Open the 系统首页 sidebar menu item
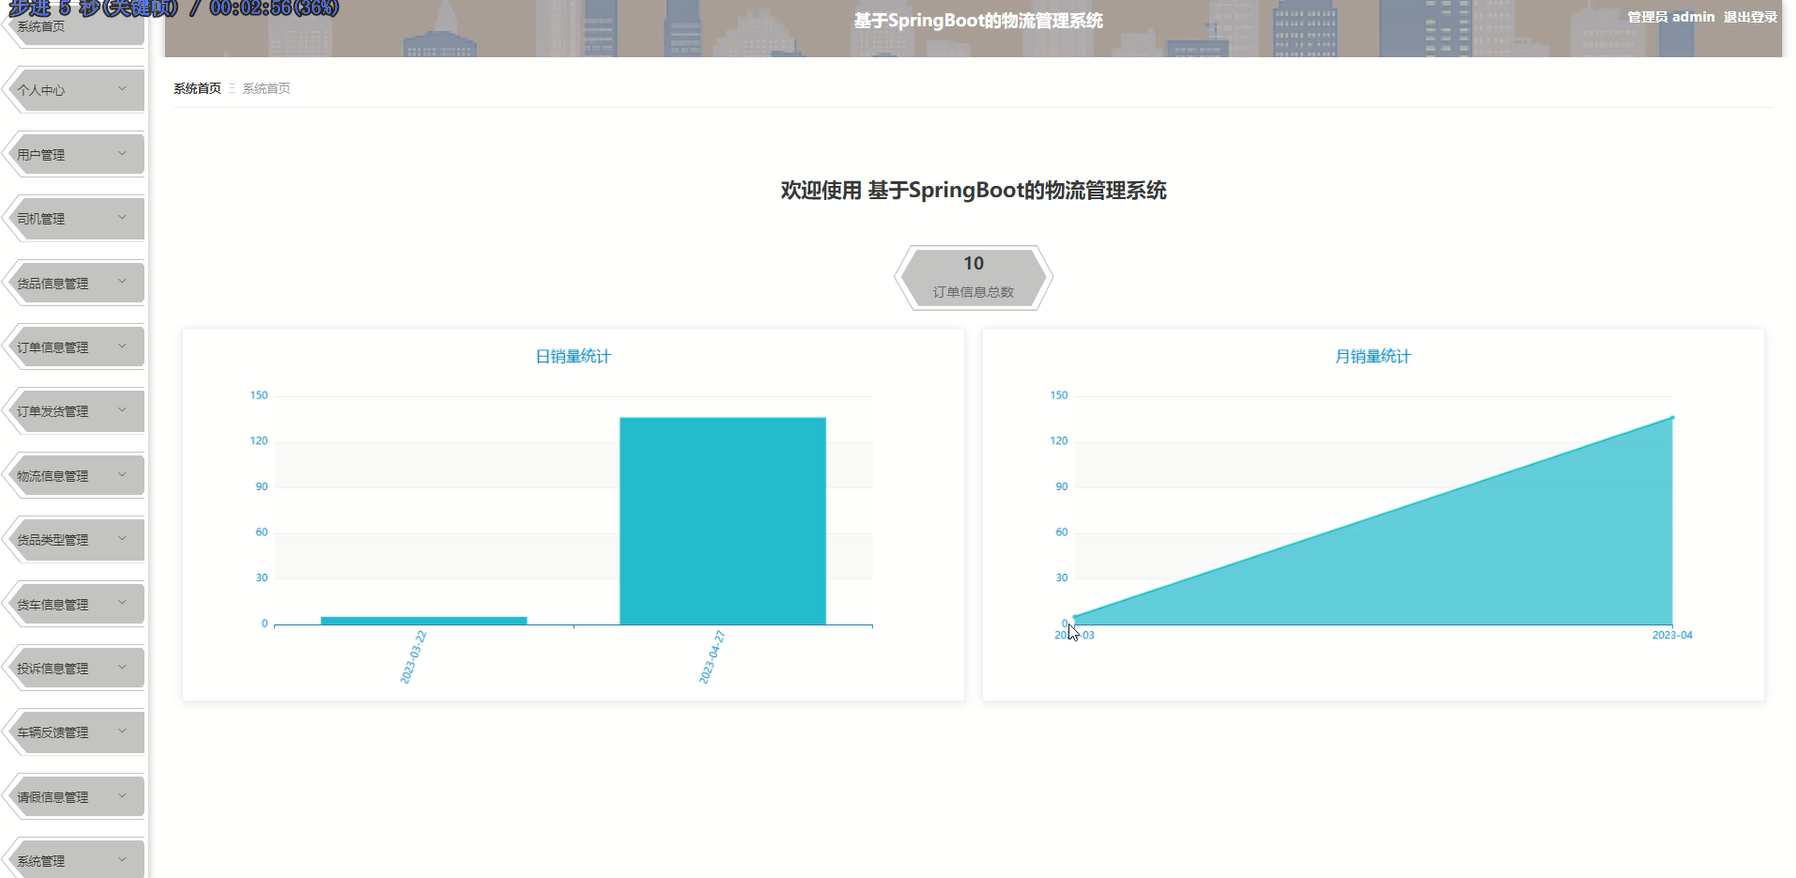Image resolution: width=1796 pixels, height=878 pixels. (75, 26)
